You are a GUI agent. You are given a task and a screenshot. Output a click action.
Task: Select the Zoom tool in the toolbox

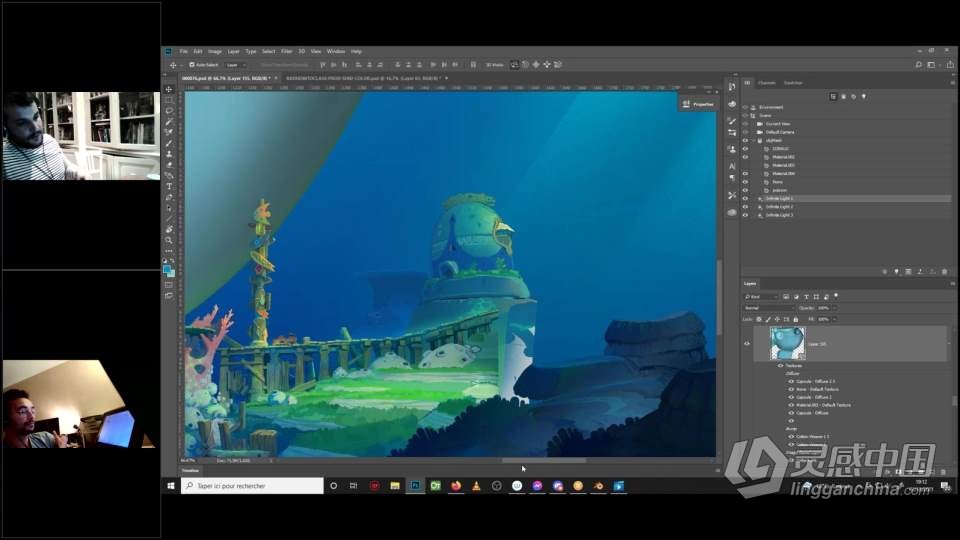(169, 240)
